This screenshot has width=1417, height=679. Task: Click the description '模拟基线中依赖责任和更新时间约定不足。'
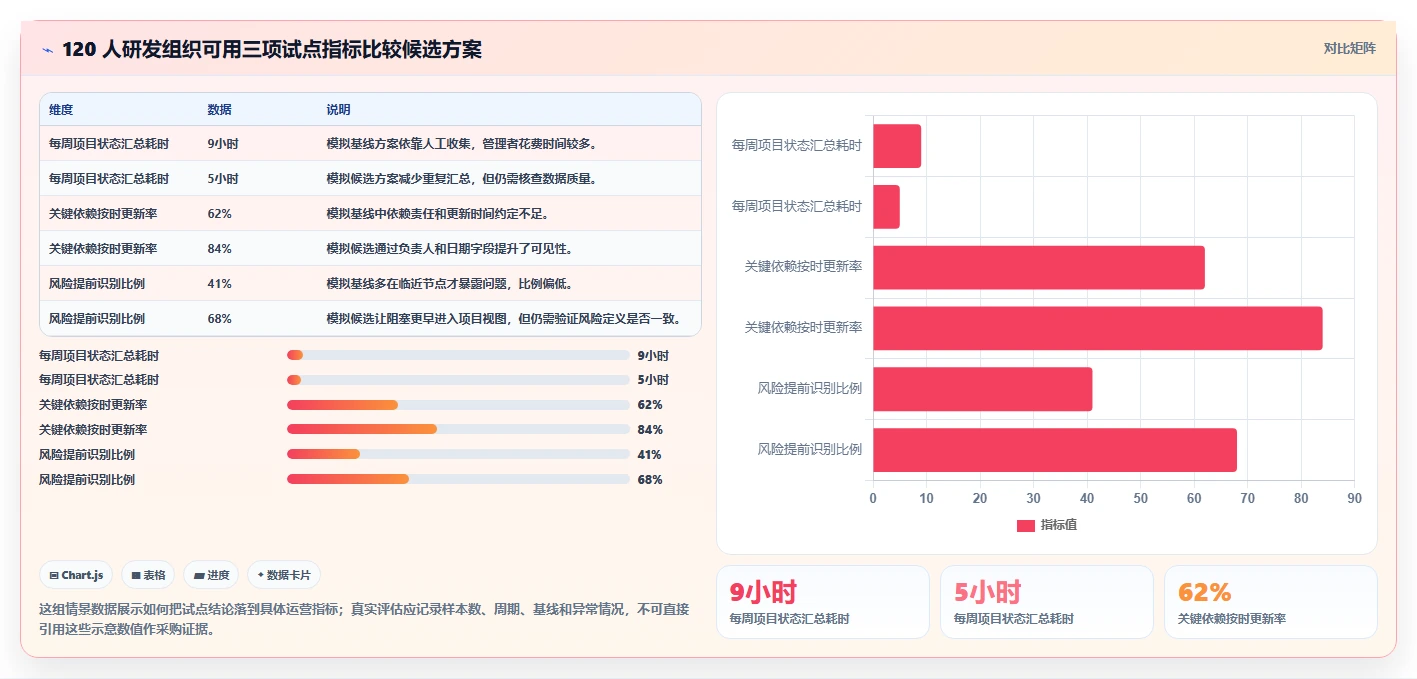coord(437,214)
